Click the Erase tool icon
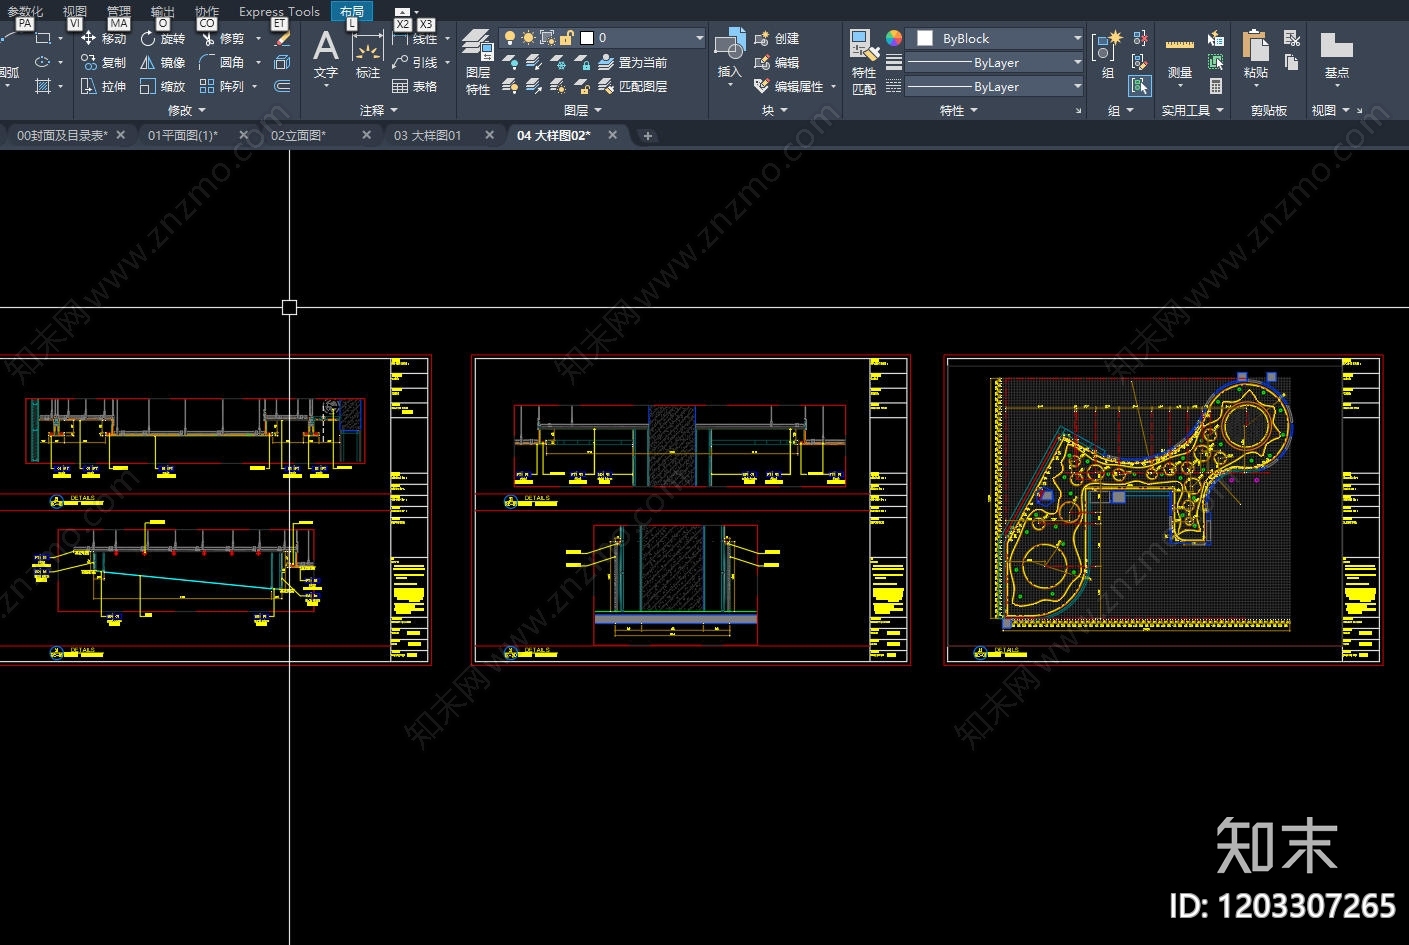Screen dimensions: 1409x945 click(x=282, y=38)
